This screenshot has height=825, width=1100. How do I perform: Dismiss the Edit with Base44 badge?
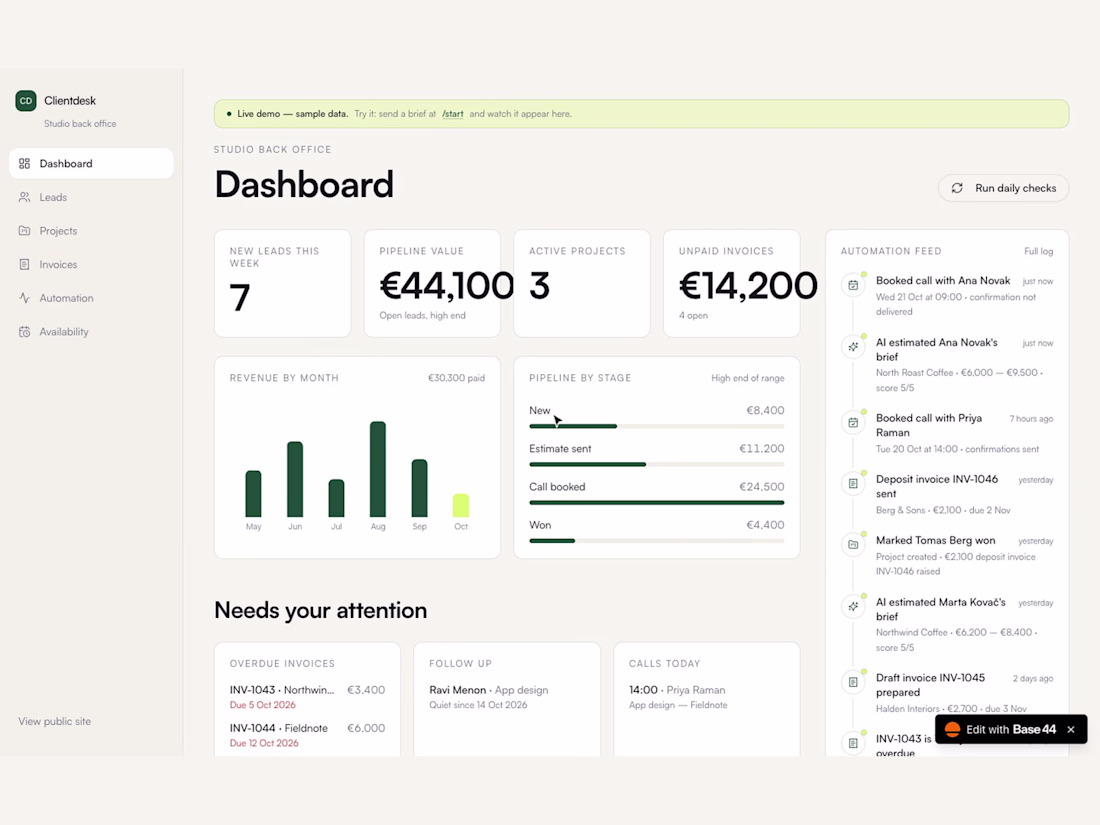(1071, 730)
